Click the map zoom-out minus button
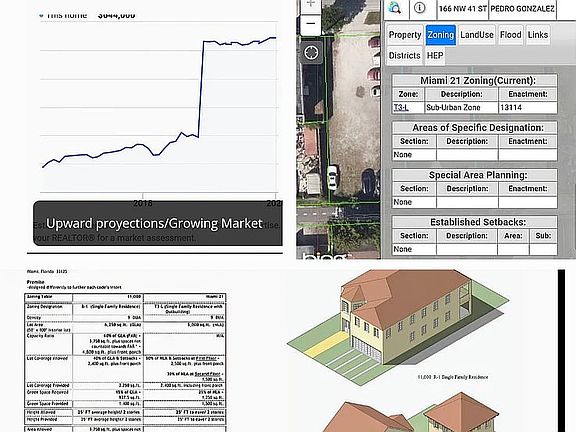The height and width of the screenshot is (432, 576). pos(311,25)
